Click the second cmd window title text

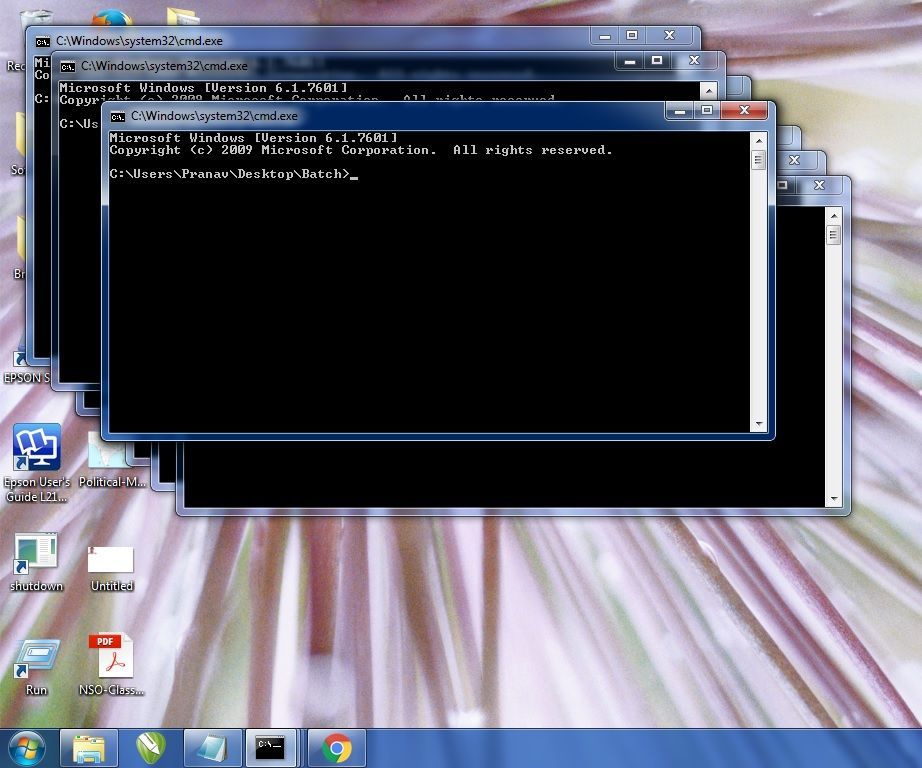(164, 66)
